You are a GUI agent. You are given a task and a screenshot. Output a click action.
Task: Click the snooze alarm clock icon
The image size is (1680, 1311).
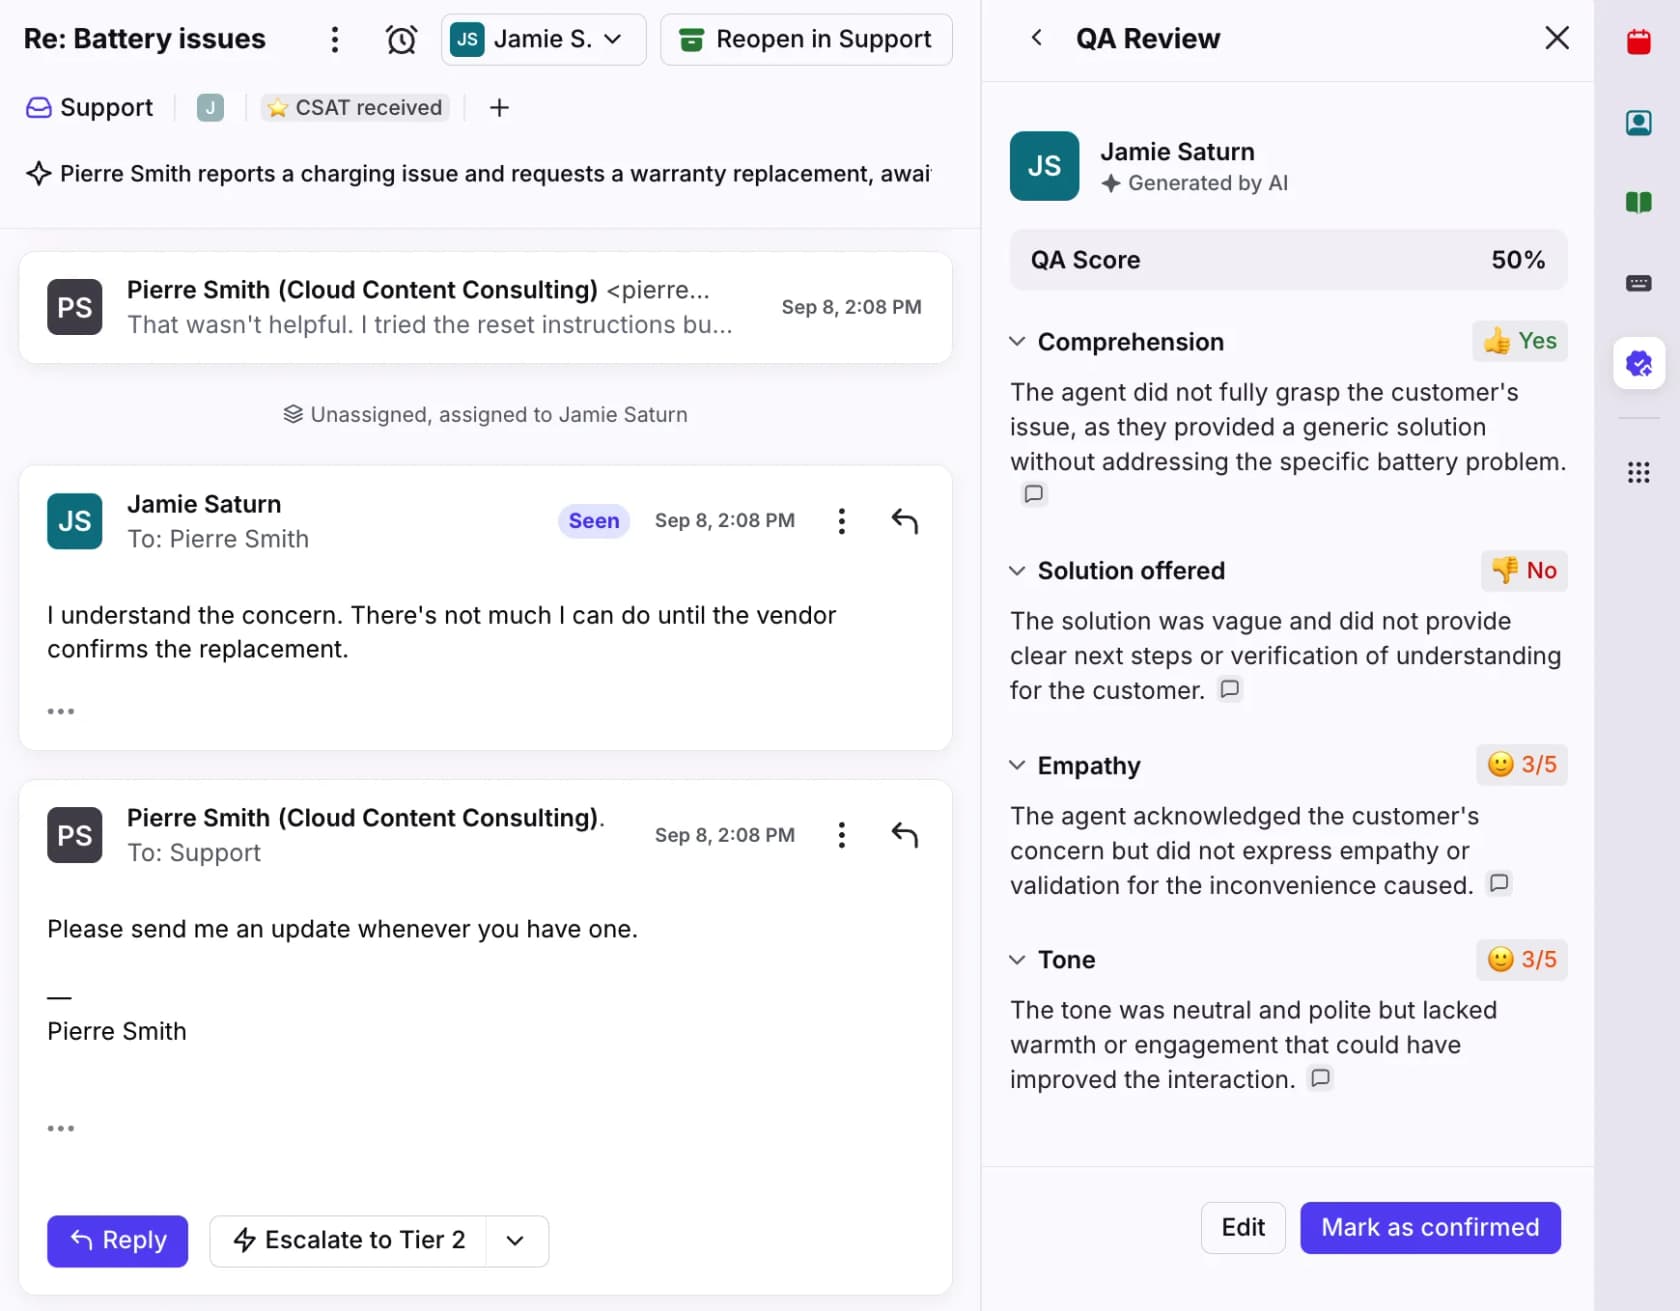click(x=401, y=39)
